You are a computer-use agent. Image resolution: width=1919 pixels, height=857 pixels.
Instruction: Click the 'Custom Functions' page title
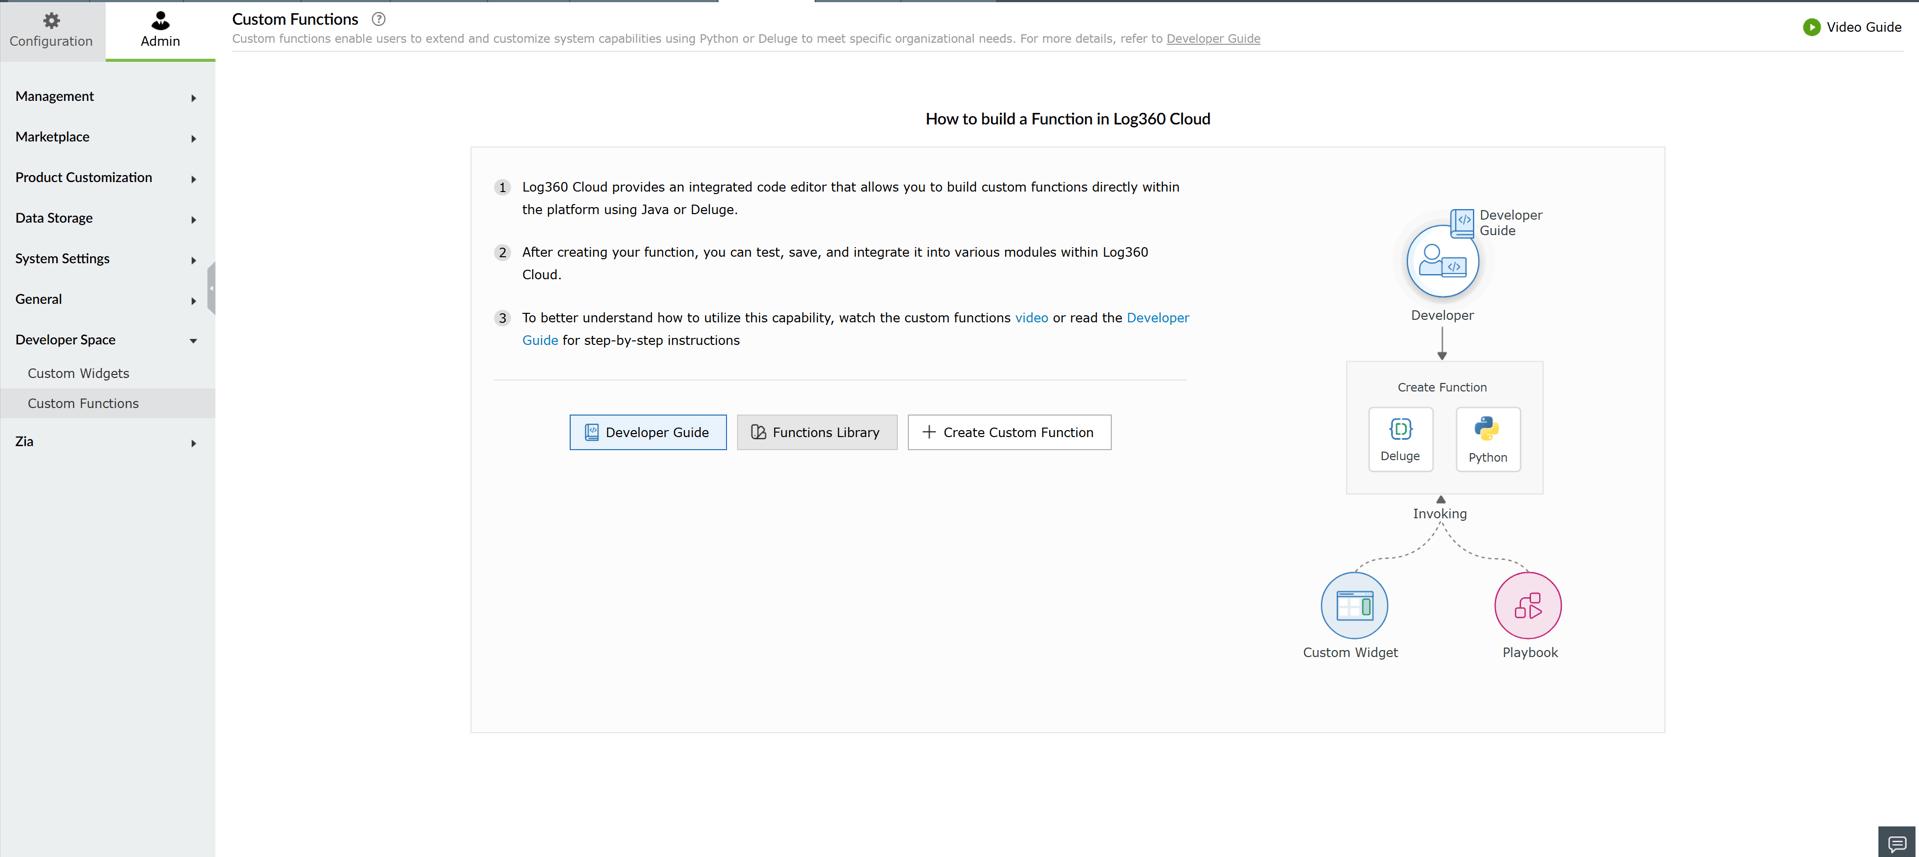[x=295, y=19]
